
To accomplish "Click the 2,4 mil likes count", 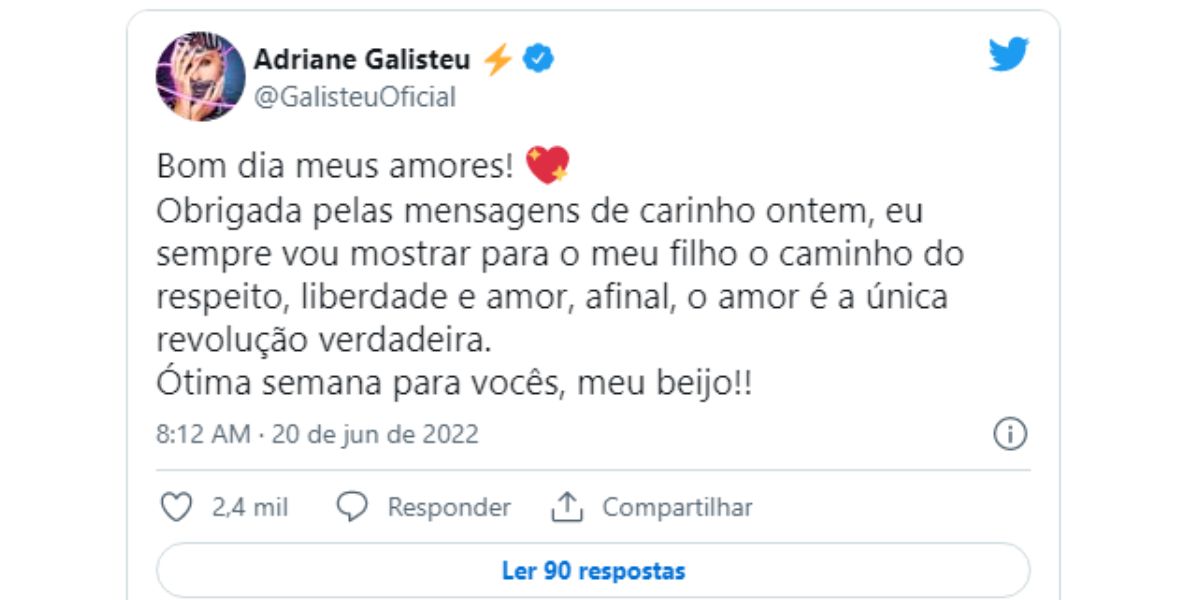I will [x=250, y=507].
